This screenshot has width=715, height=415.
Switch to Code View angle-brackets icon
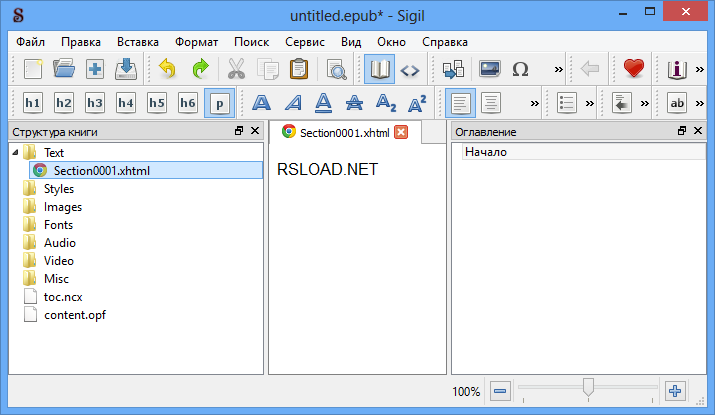pyautogui.click(x=410, y=70)
